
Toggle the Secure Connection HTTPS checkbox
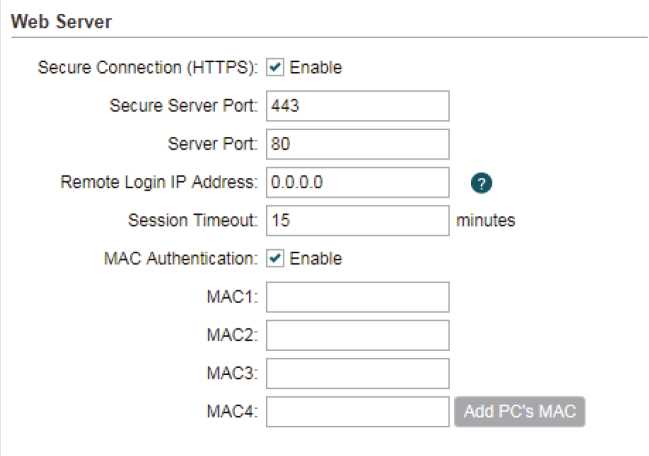tap(276, 68)
